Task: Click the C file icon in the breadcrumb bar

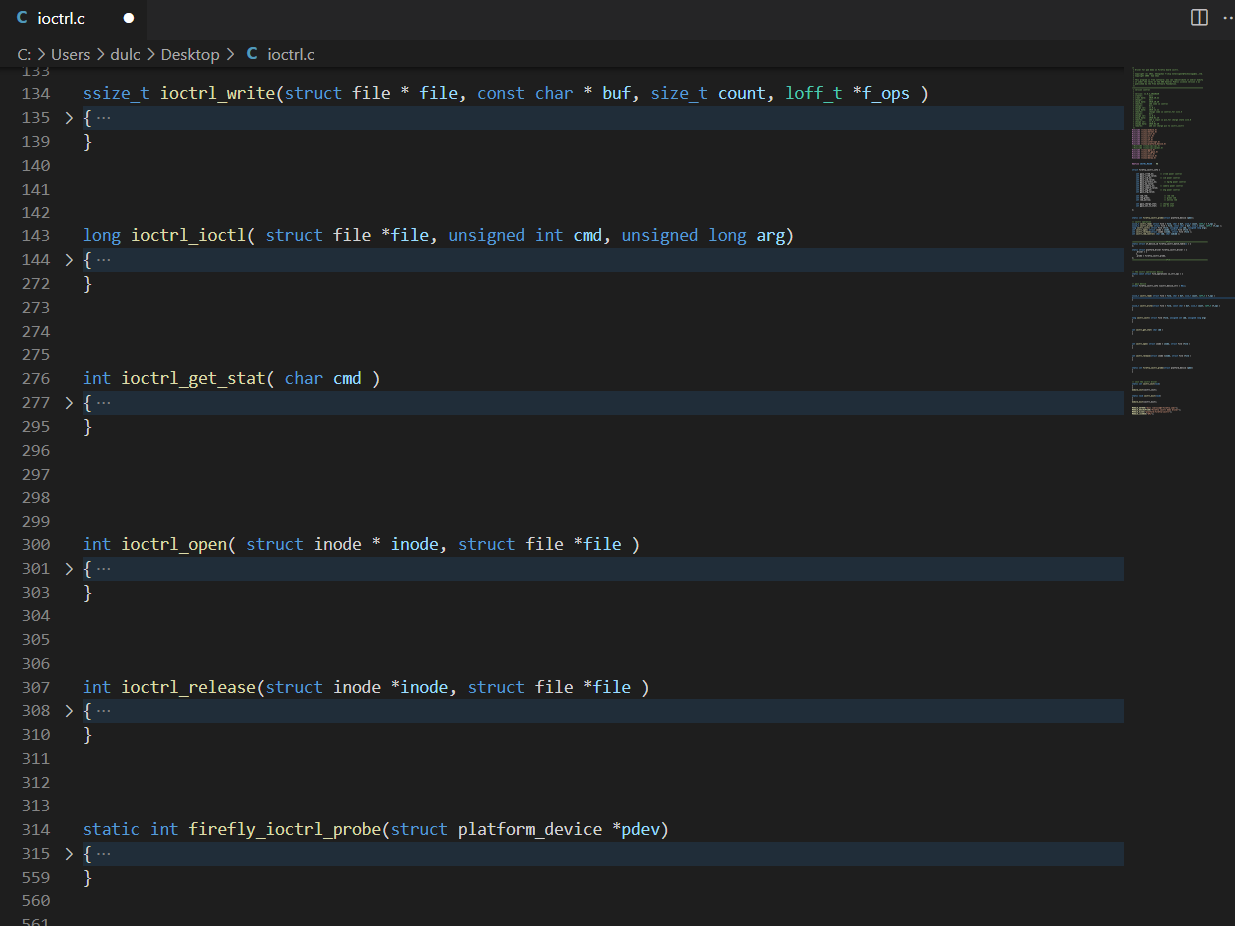Action: coord(252,54)
